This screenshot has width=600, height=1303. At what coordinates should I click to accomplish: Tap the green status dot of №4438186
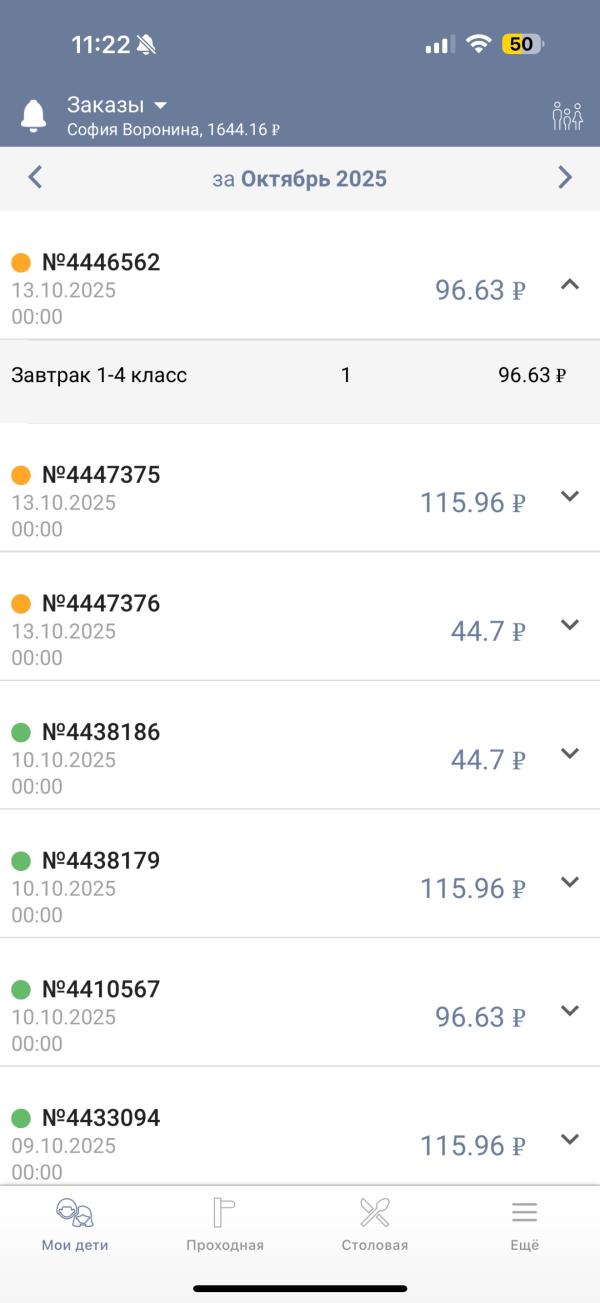pyautogui.click(x=21, y=732)
